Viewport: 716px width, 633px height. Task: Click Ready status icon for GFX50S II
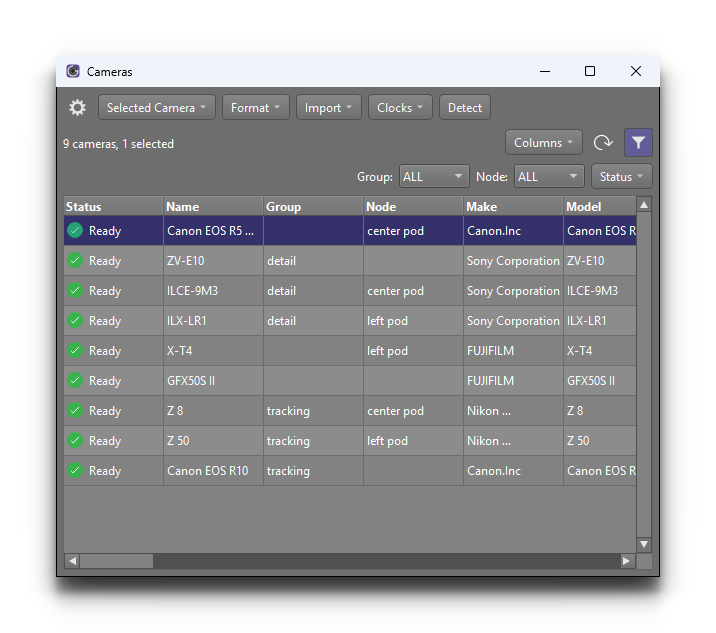pyautogui.click(x=75, y=380)
